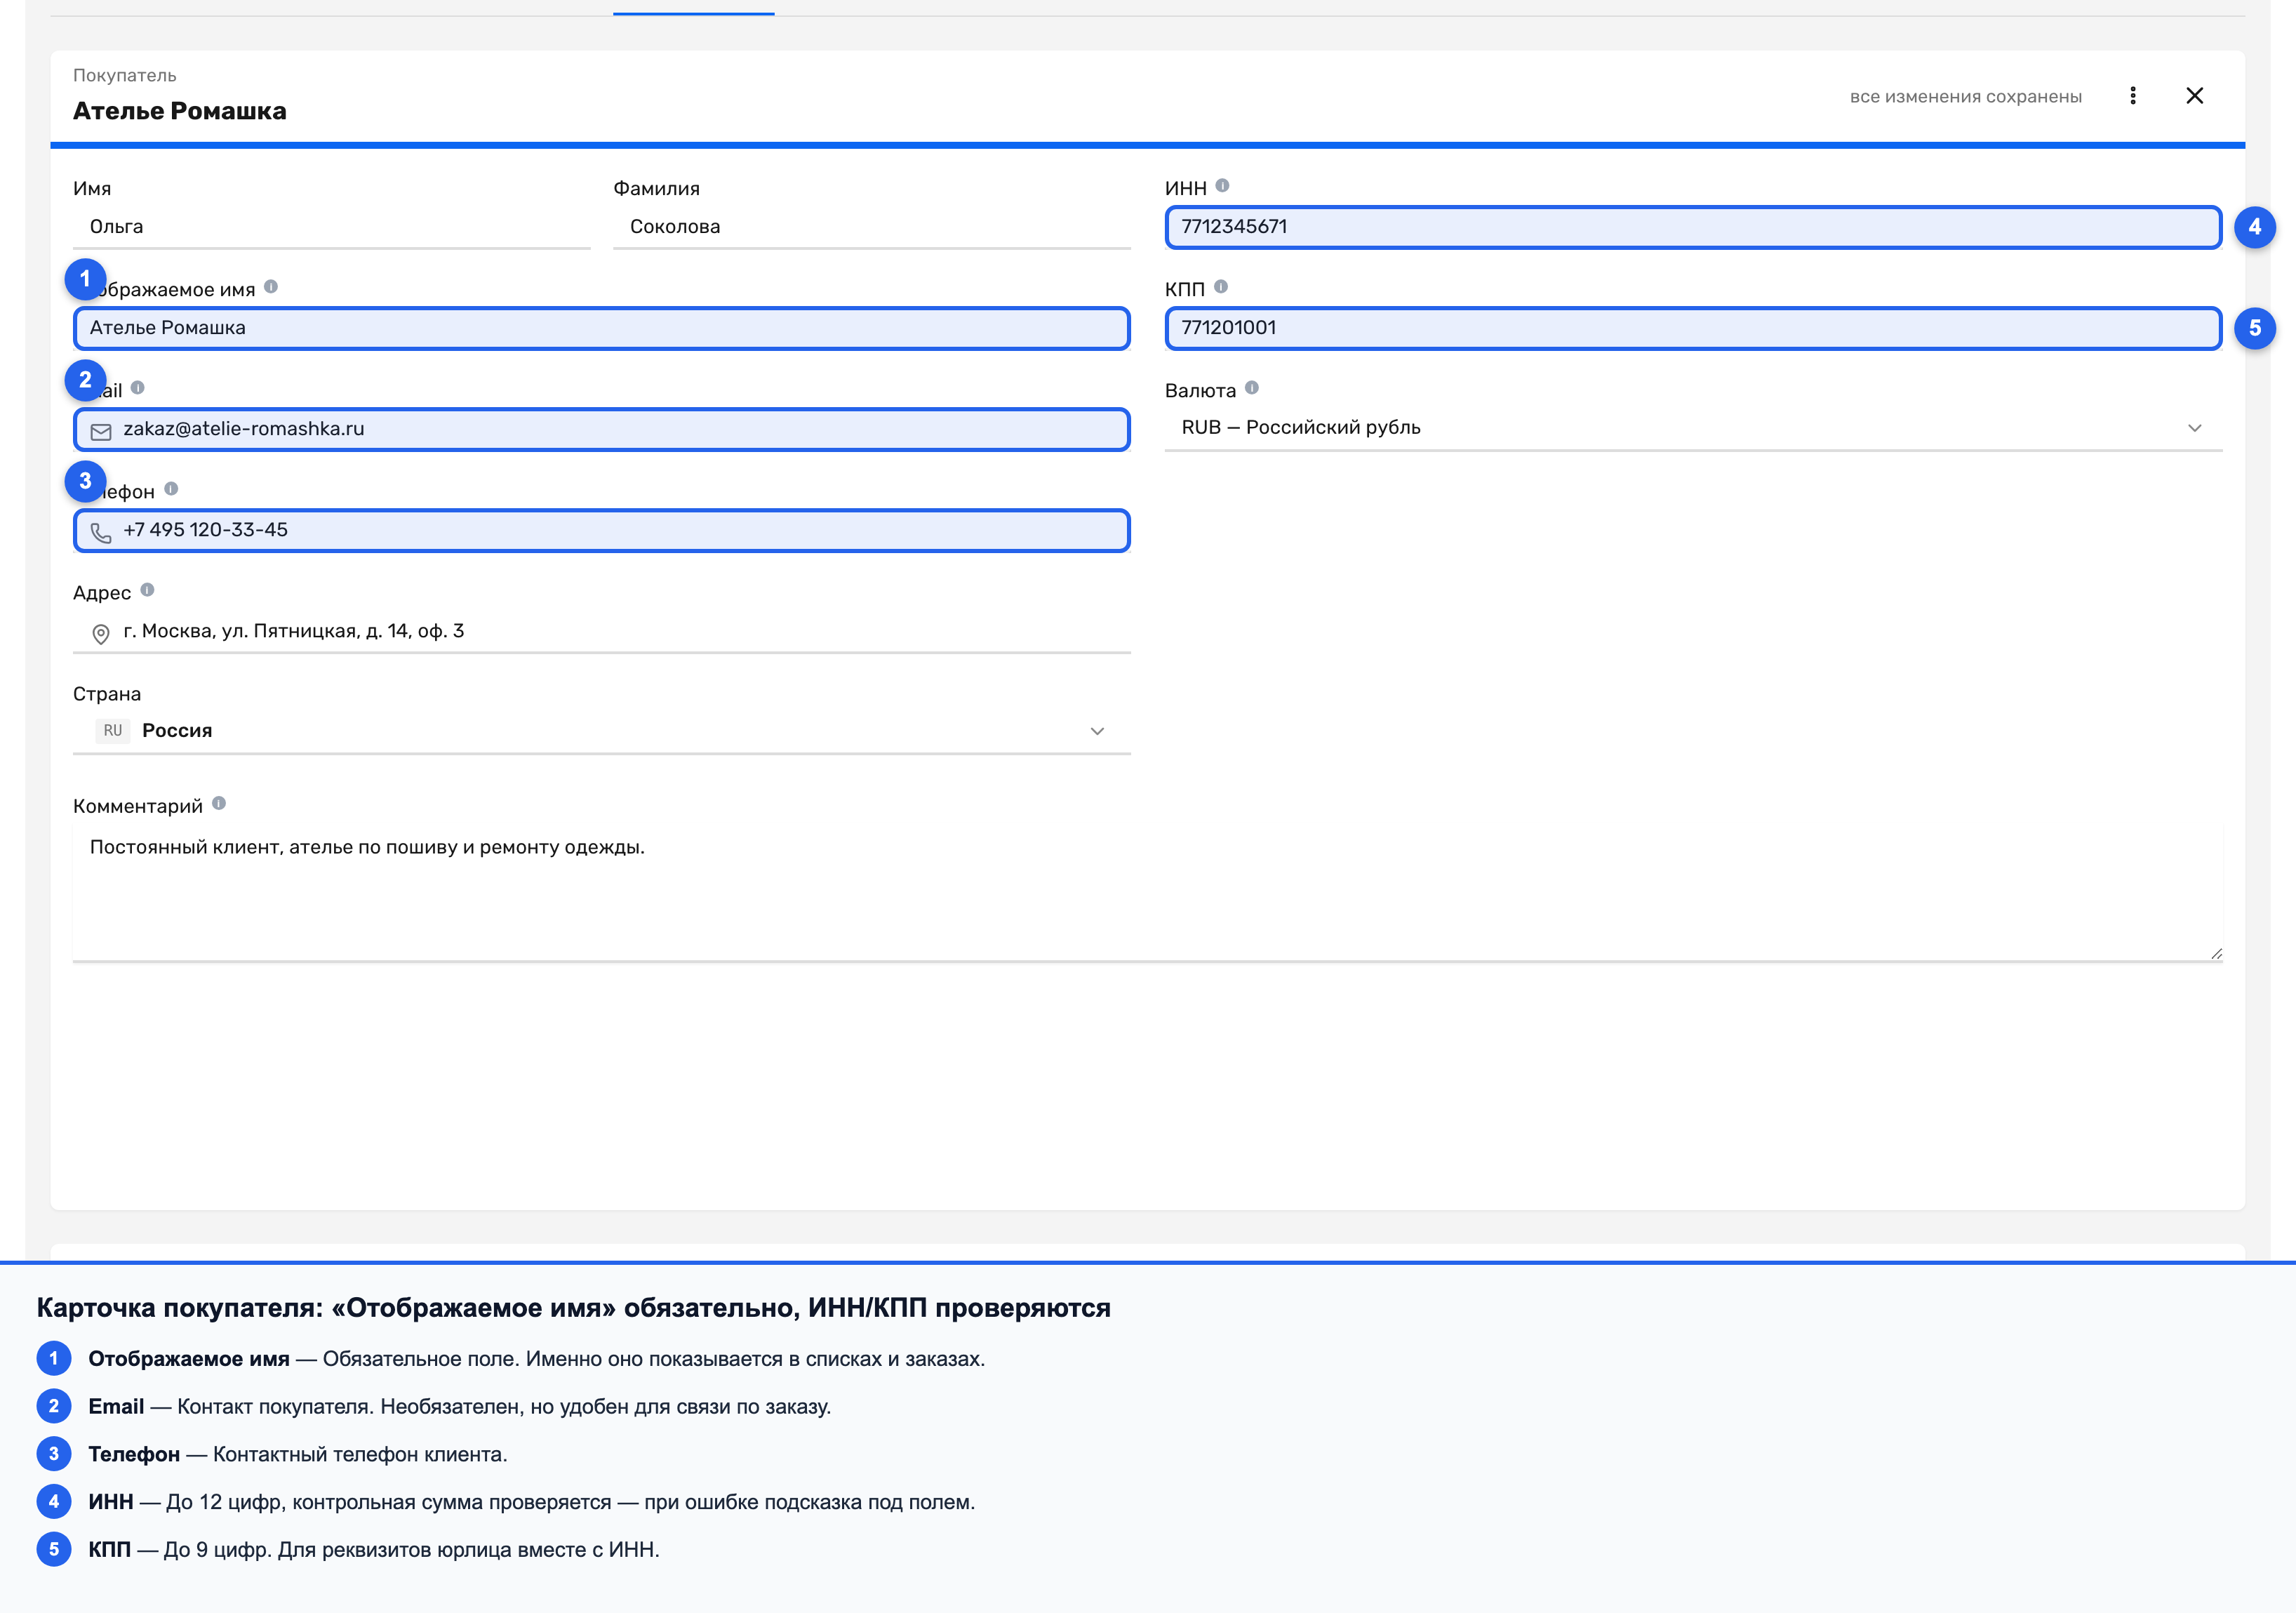The height and width of the screenshot is (1613, 2296).
Task: Open the Россия country selector
Action: pos(601,731)
